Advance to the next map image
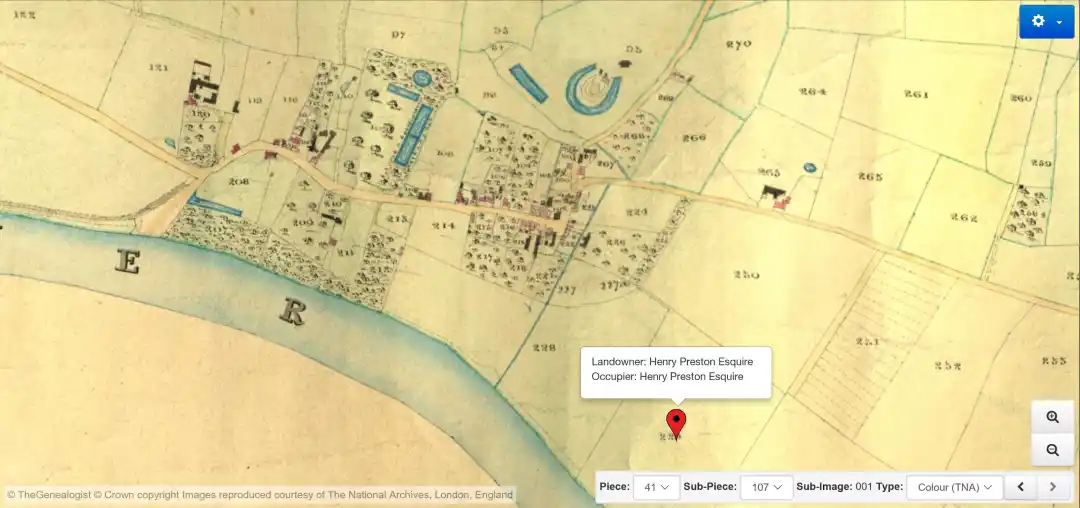The width and height of the screenshot is (1080, 508). tap(1053, 487)
